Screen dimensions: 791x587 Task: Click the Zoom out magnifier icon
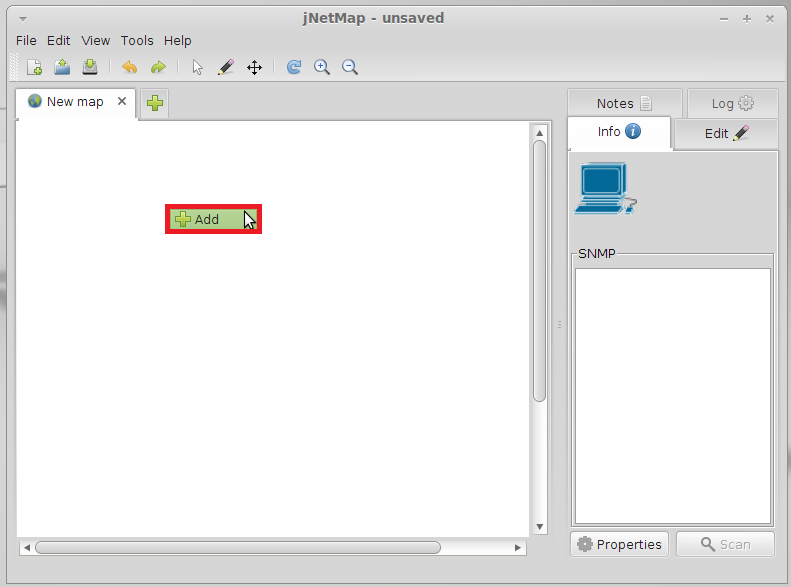(350, 67)
